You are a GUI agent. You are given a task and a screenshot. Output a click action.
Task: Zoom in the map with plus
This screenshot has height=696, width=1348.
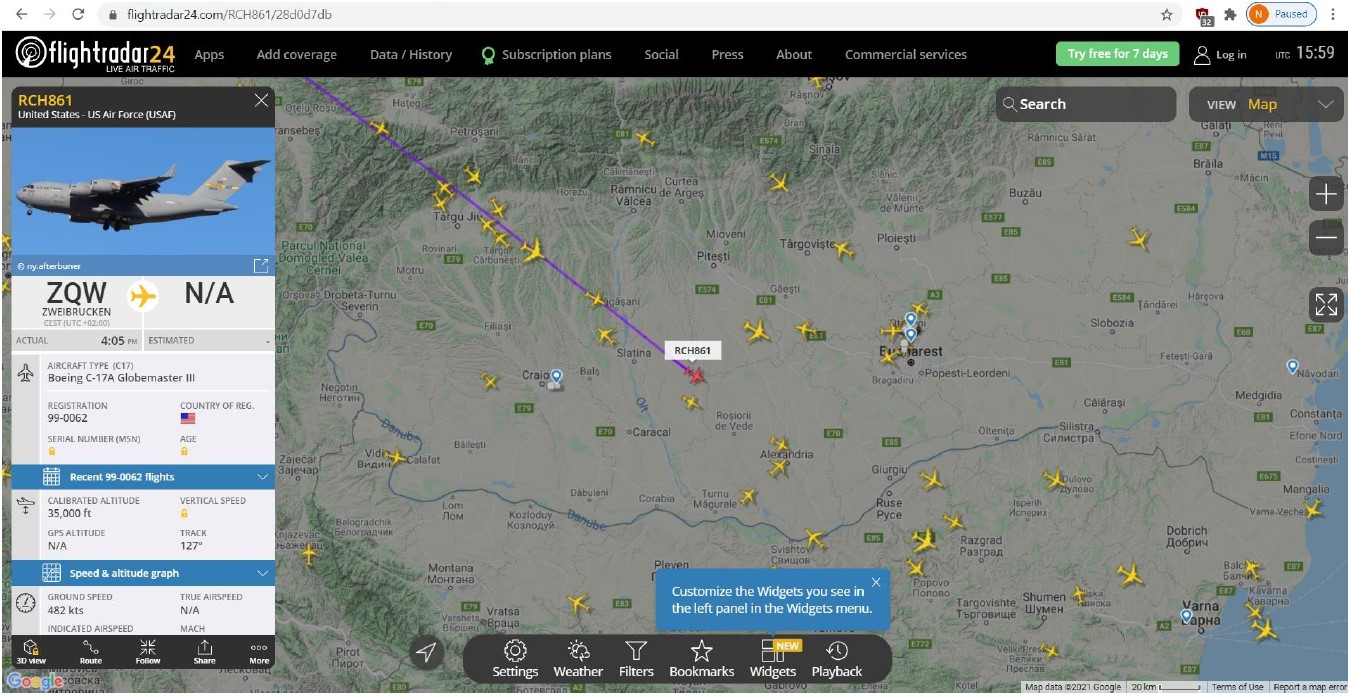(1326, 194)
